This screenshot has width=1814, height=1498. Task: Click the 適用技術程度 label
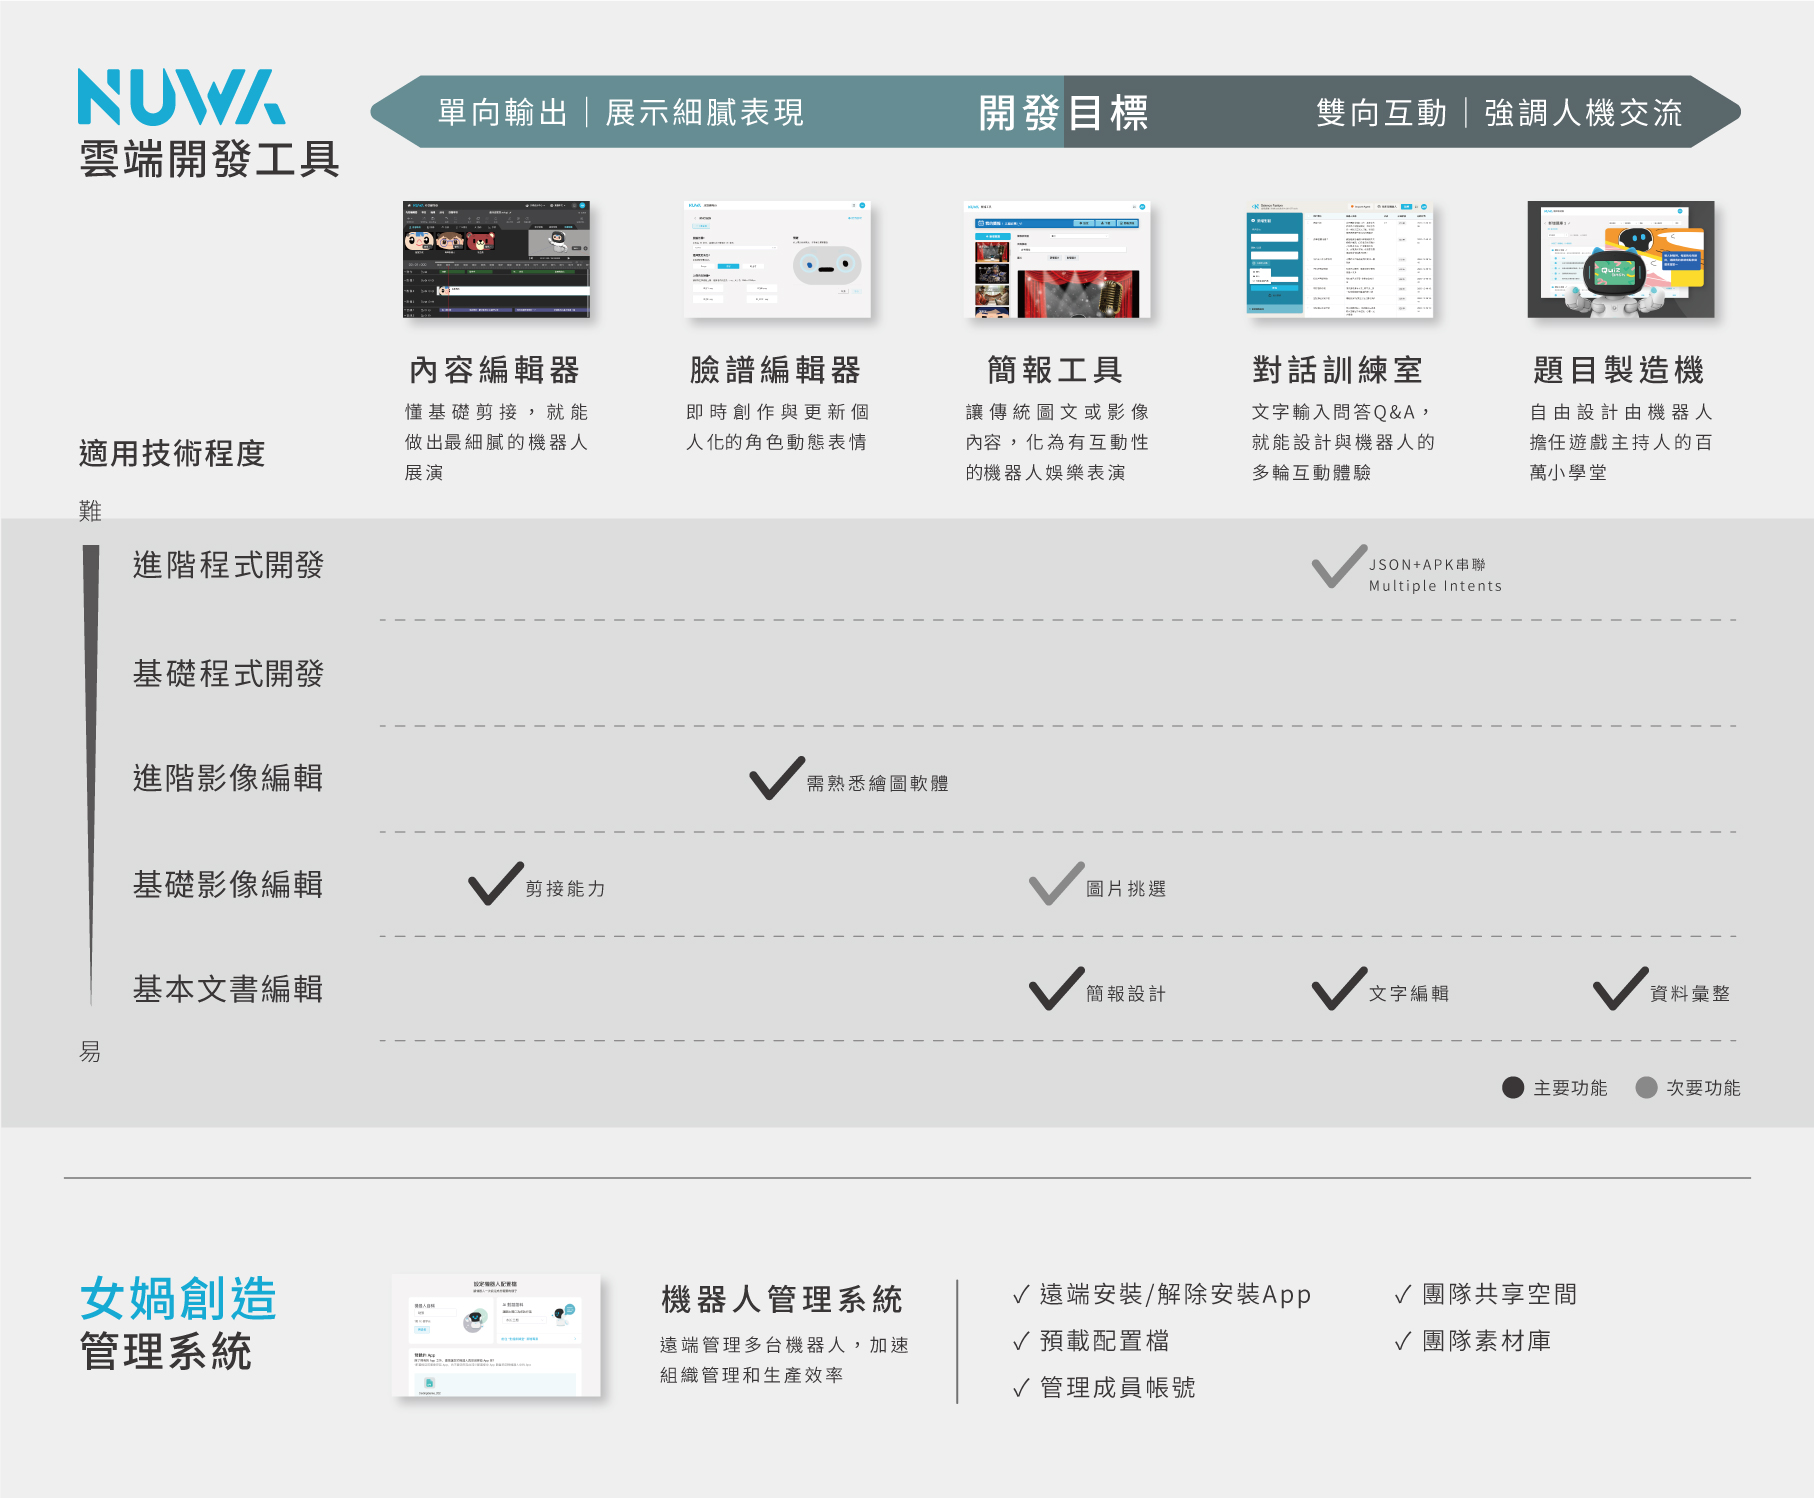coord(172,453)
